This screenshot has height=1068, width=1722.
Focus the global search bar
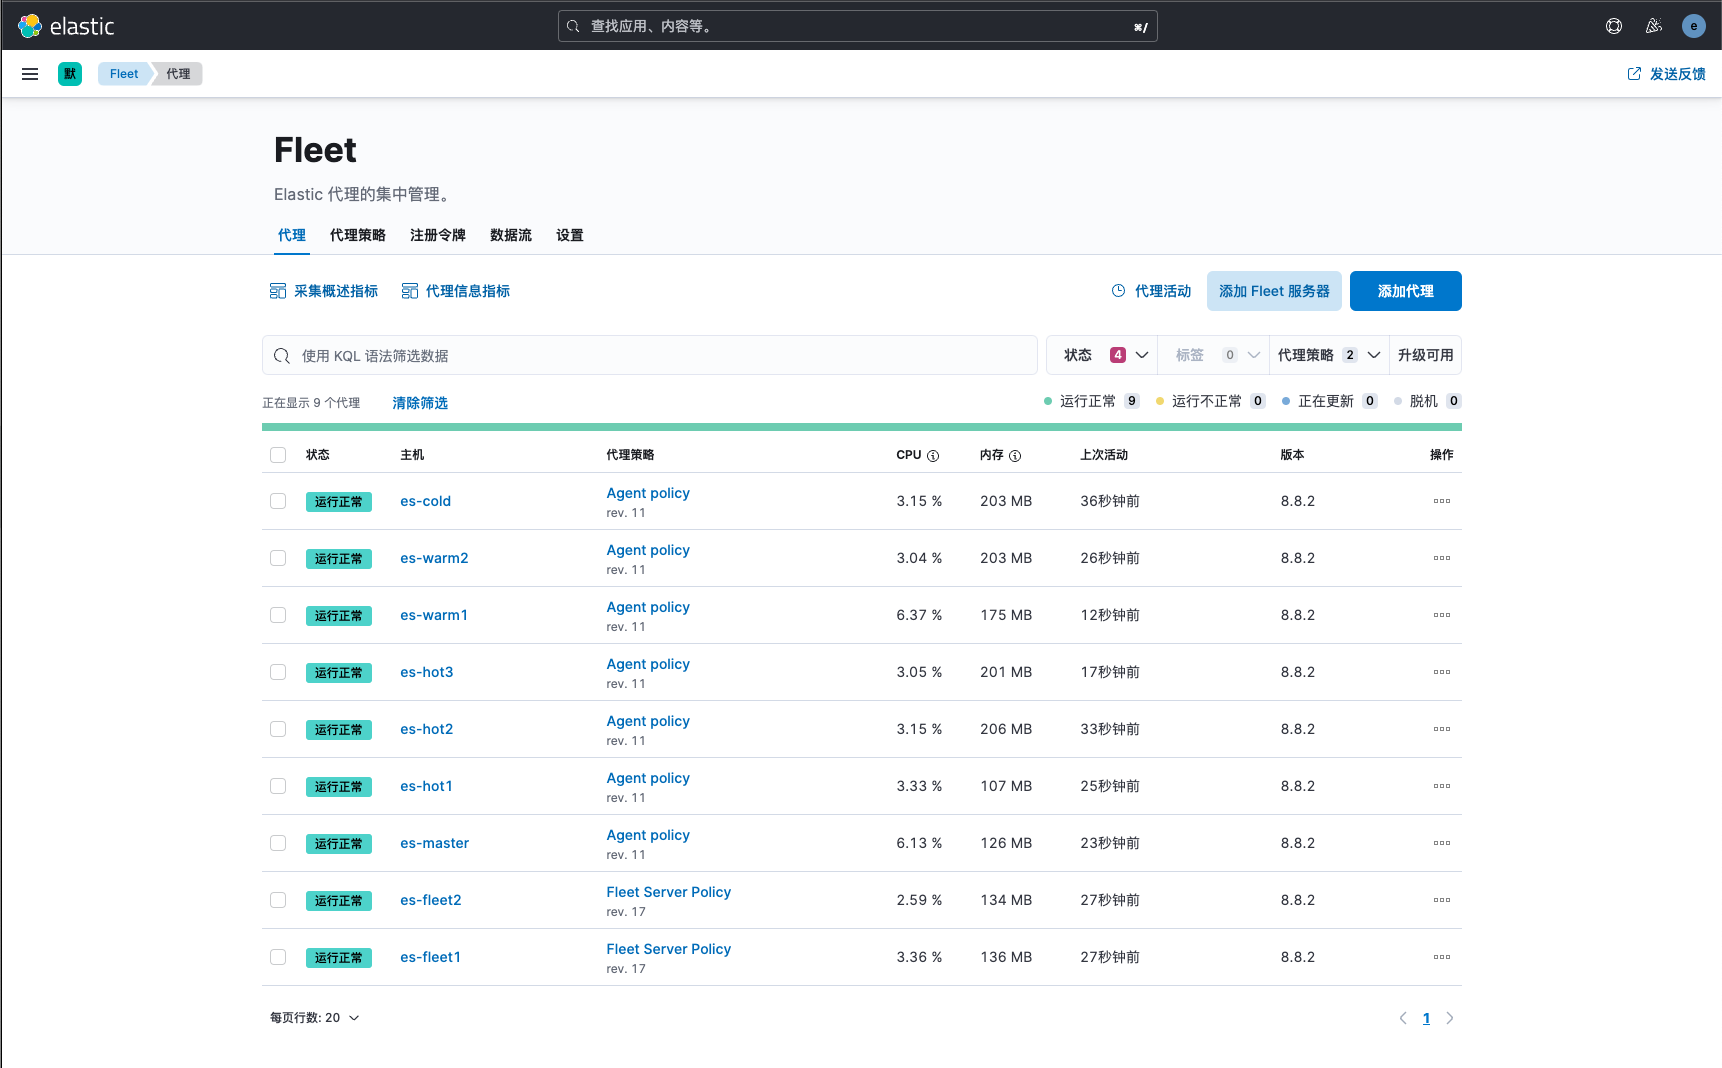point(858,26)
